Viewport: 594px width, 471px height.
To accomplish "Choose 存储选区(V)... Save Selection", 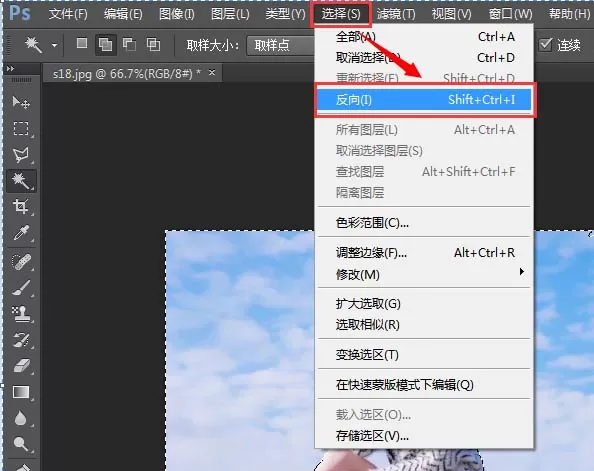I will [x=424, y=436].
